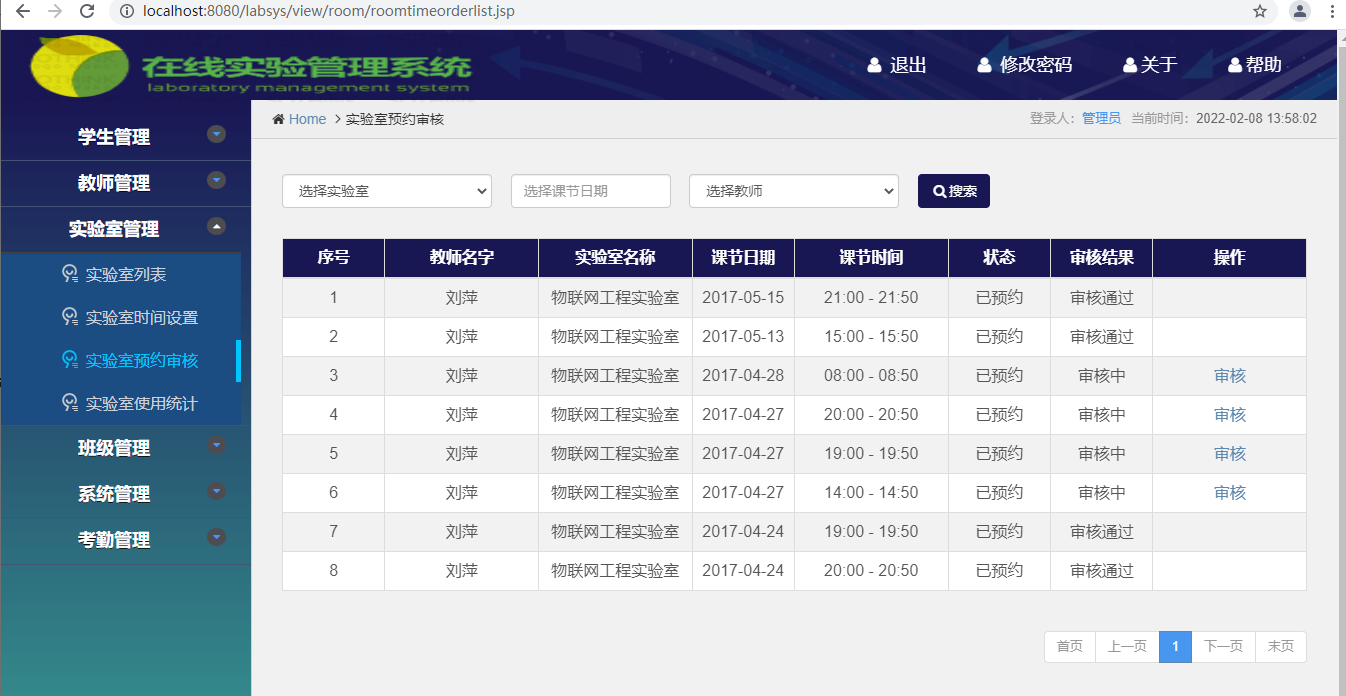Click the 实验室预约审核 breadcrumb text
The image size is (1346, 696).
pos(395,119)
